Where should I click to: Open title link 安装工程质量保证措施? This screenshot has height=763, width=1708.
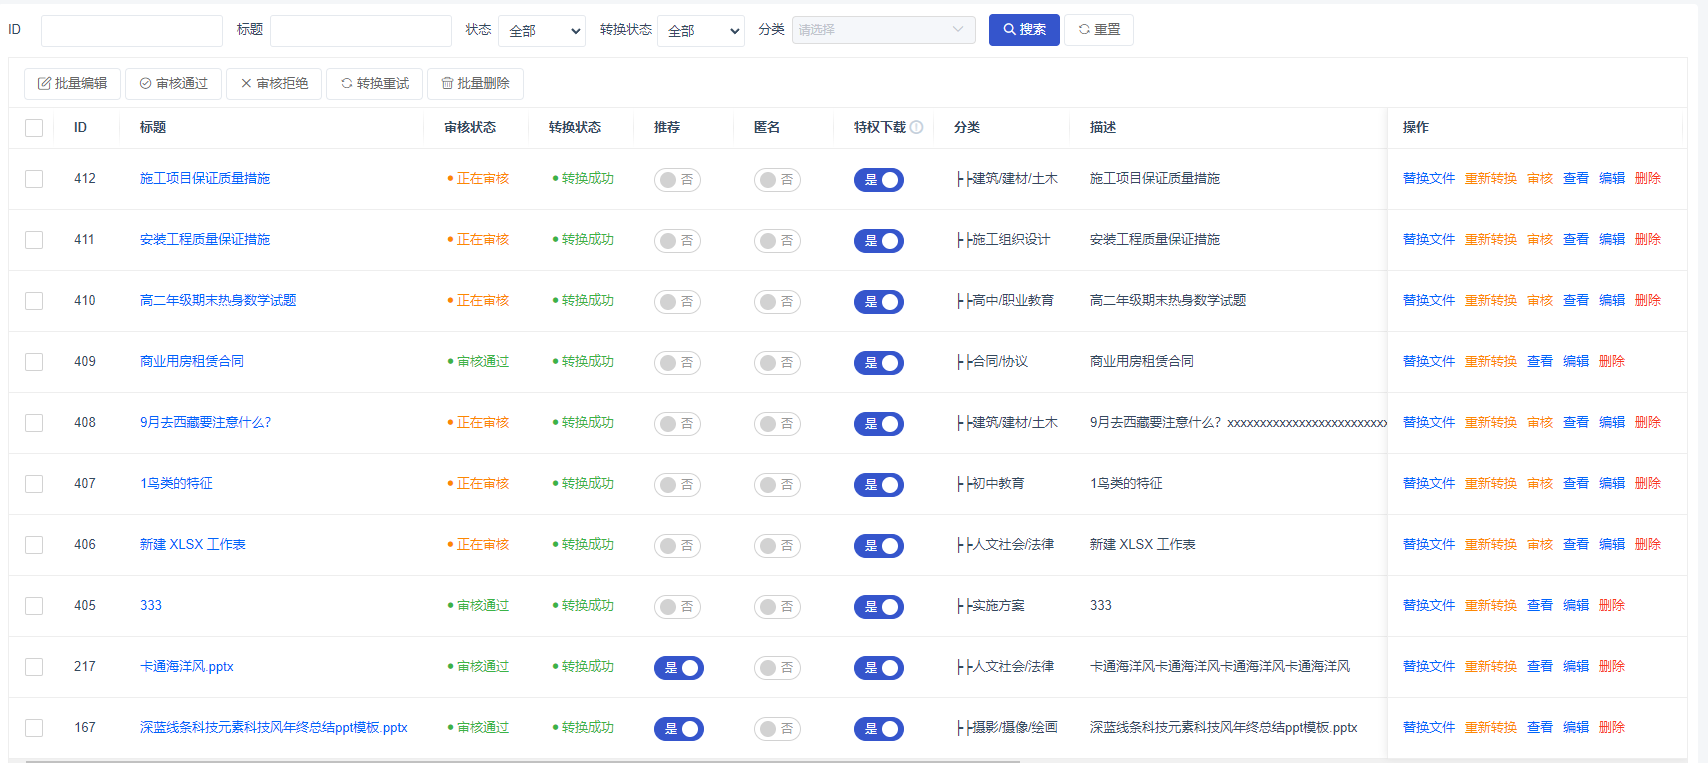[205, 239]
